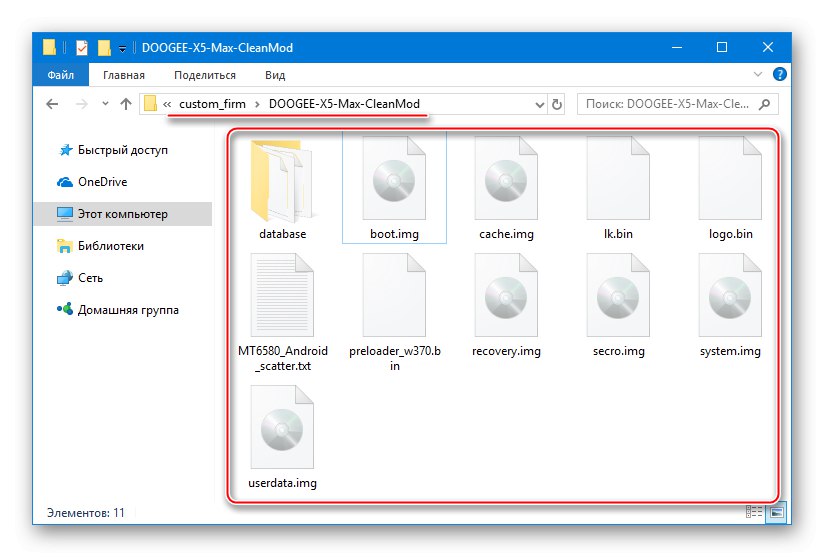Close the DOOGEE-X5-Max-CleanMod window
The image size is (824, 557).
point(768,47)
